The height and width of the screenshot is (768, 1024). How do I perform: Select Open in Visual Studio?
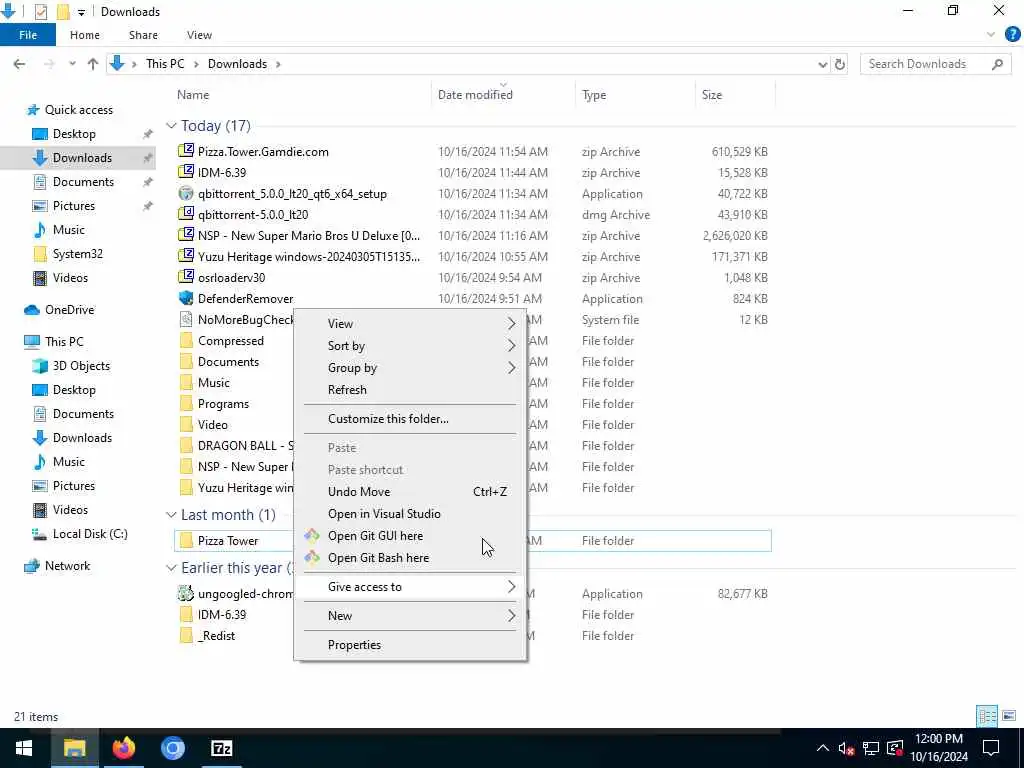[x=410, y=514]
